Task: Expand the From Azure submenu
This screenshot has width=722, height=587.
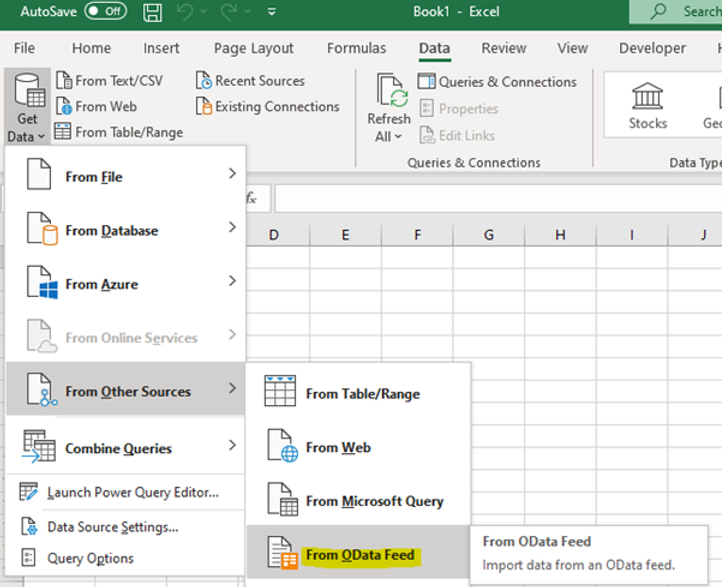Action: tap(125, 282)
